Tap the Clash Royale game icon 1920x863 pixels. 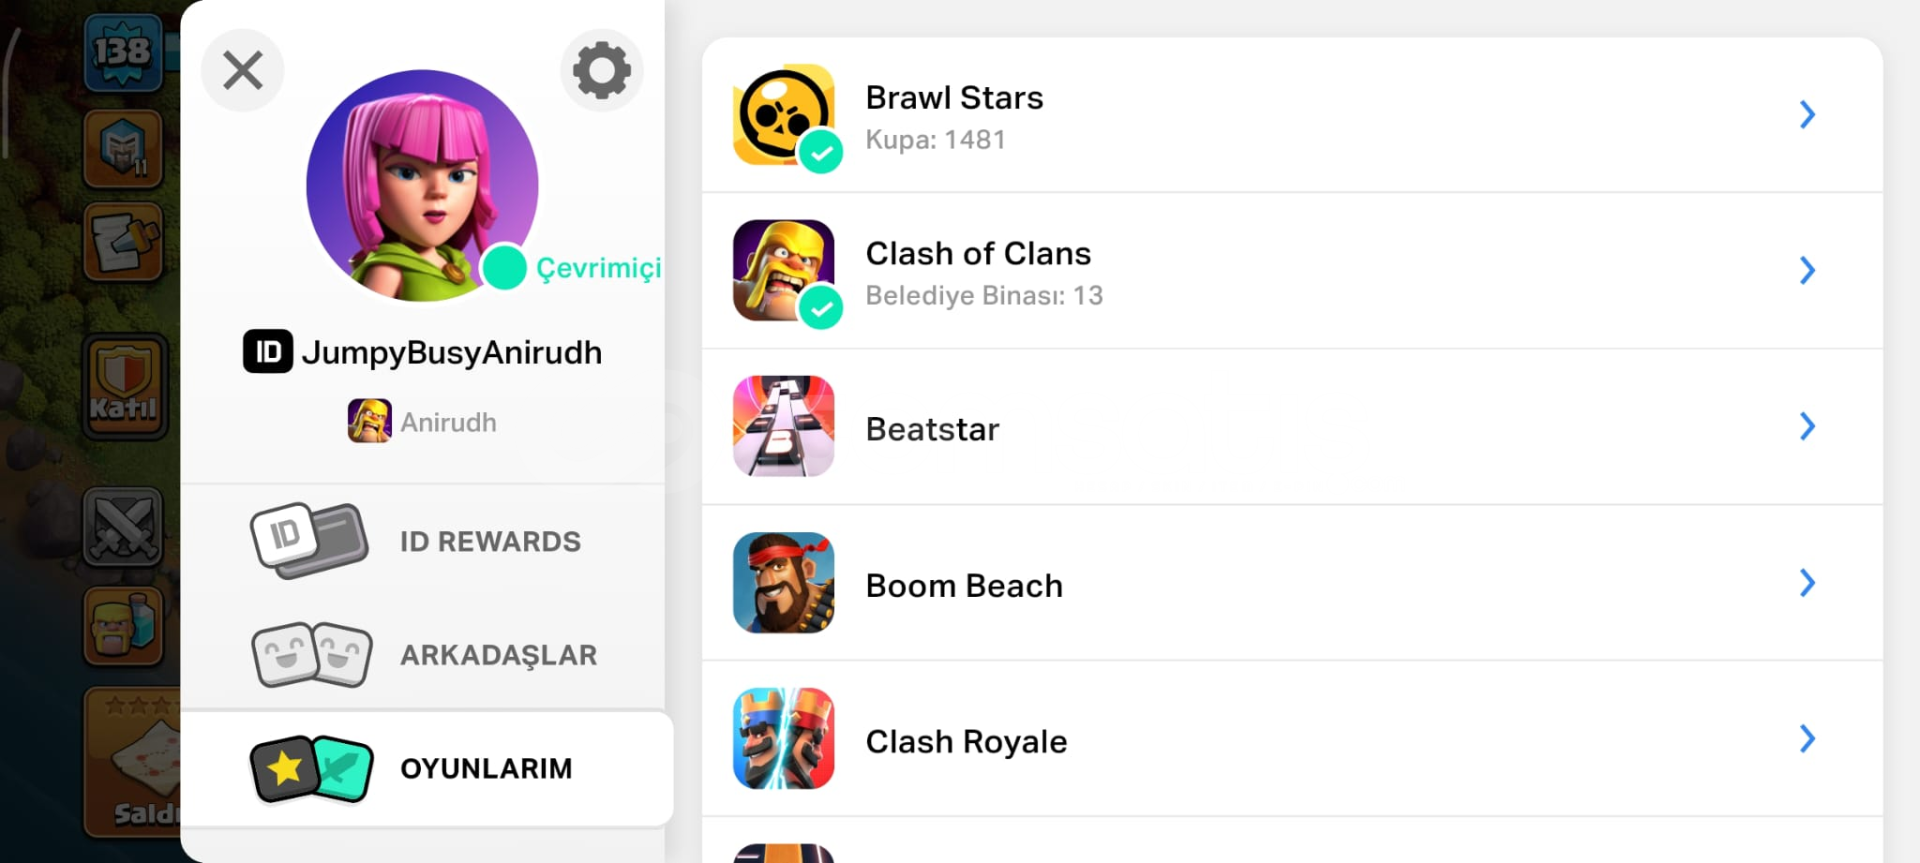[x=784, y=738]
